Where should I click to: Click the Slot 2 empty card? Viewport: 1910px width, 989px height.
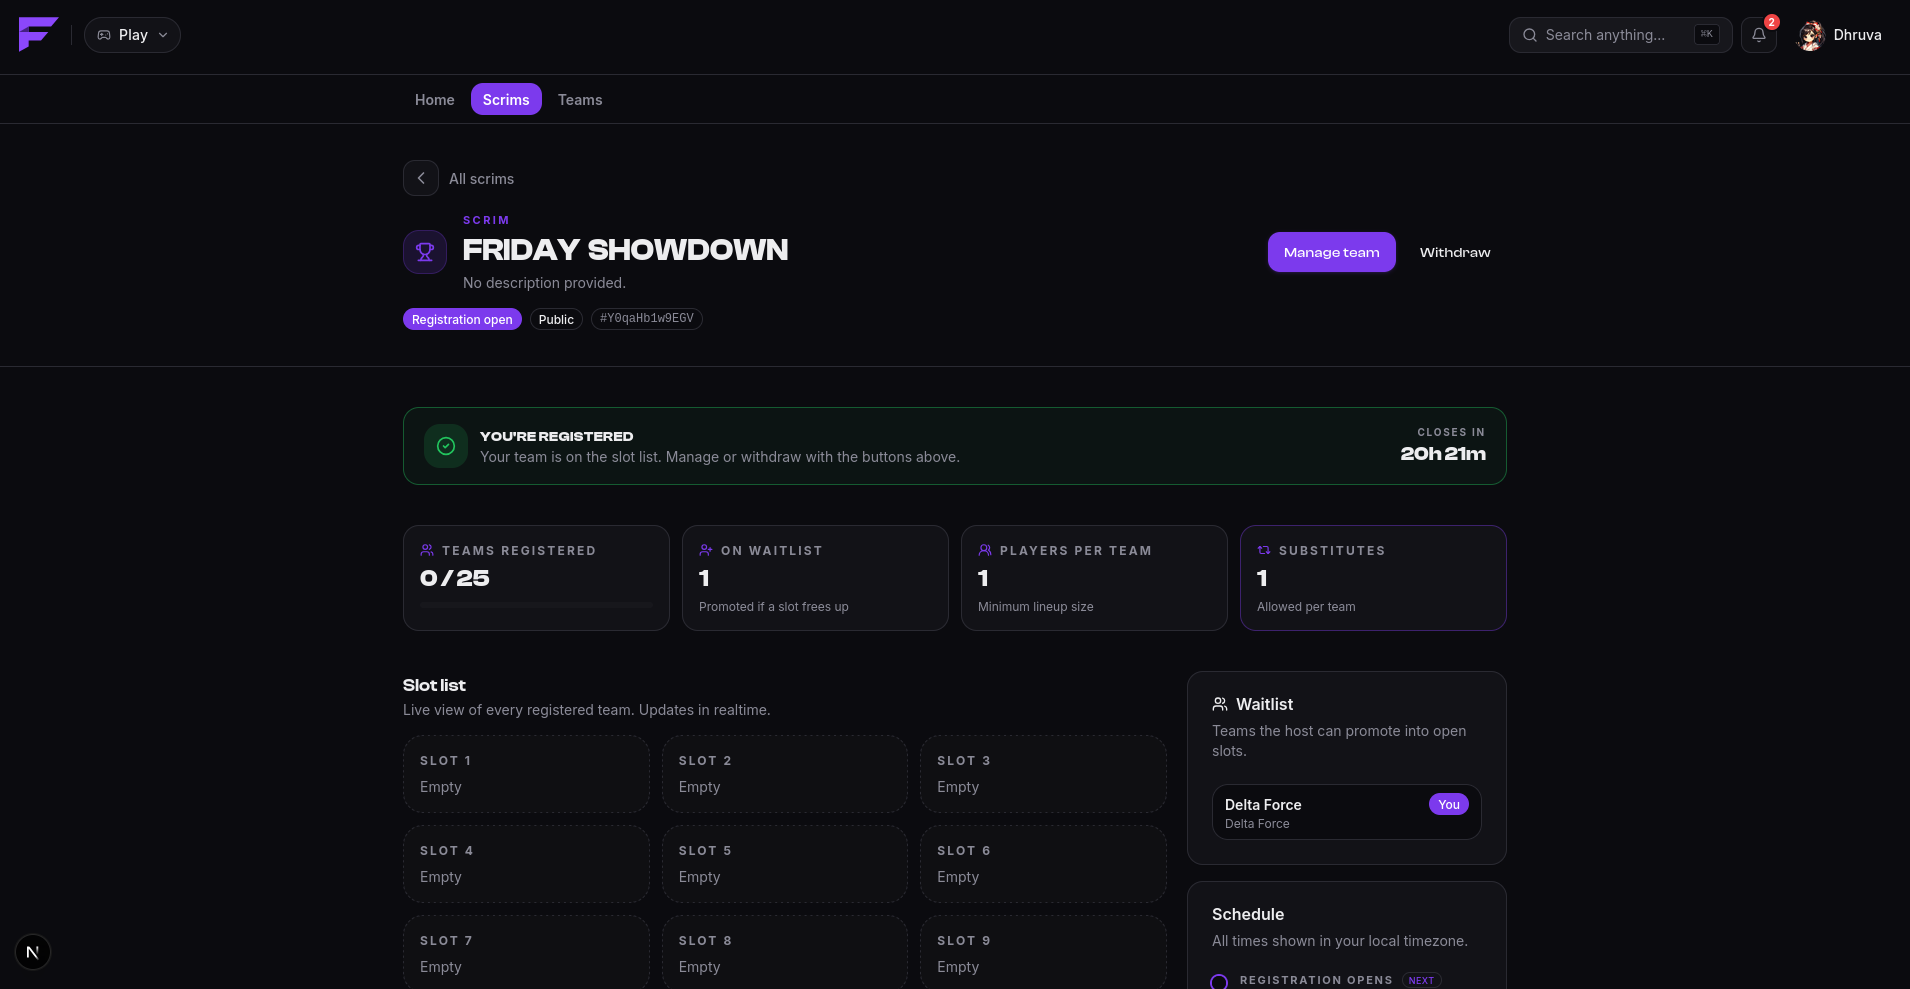[x=785, y=774]
